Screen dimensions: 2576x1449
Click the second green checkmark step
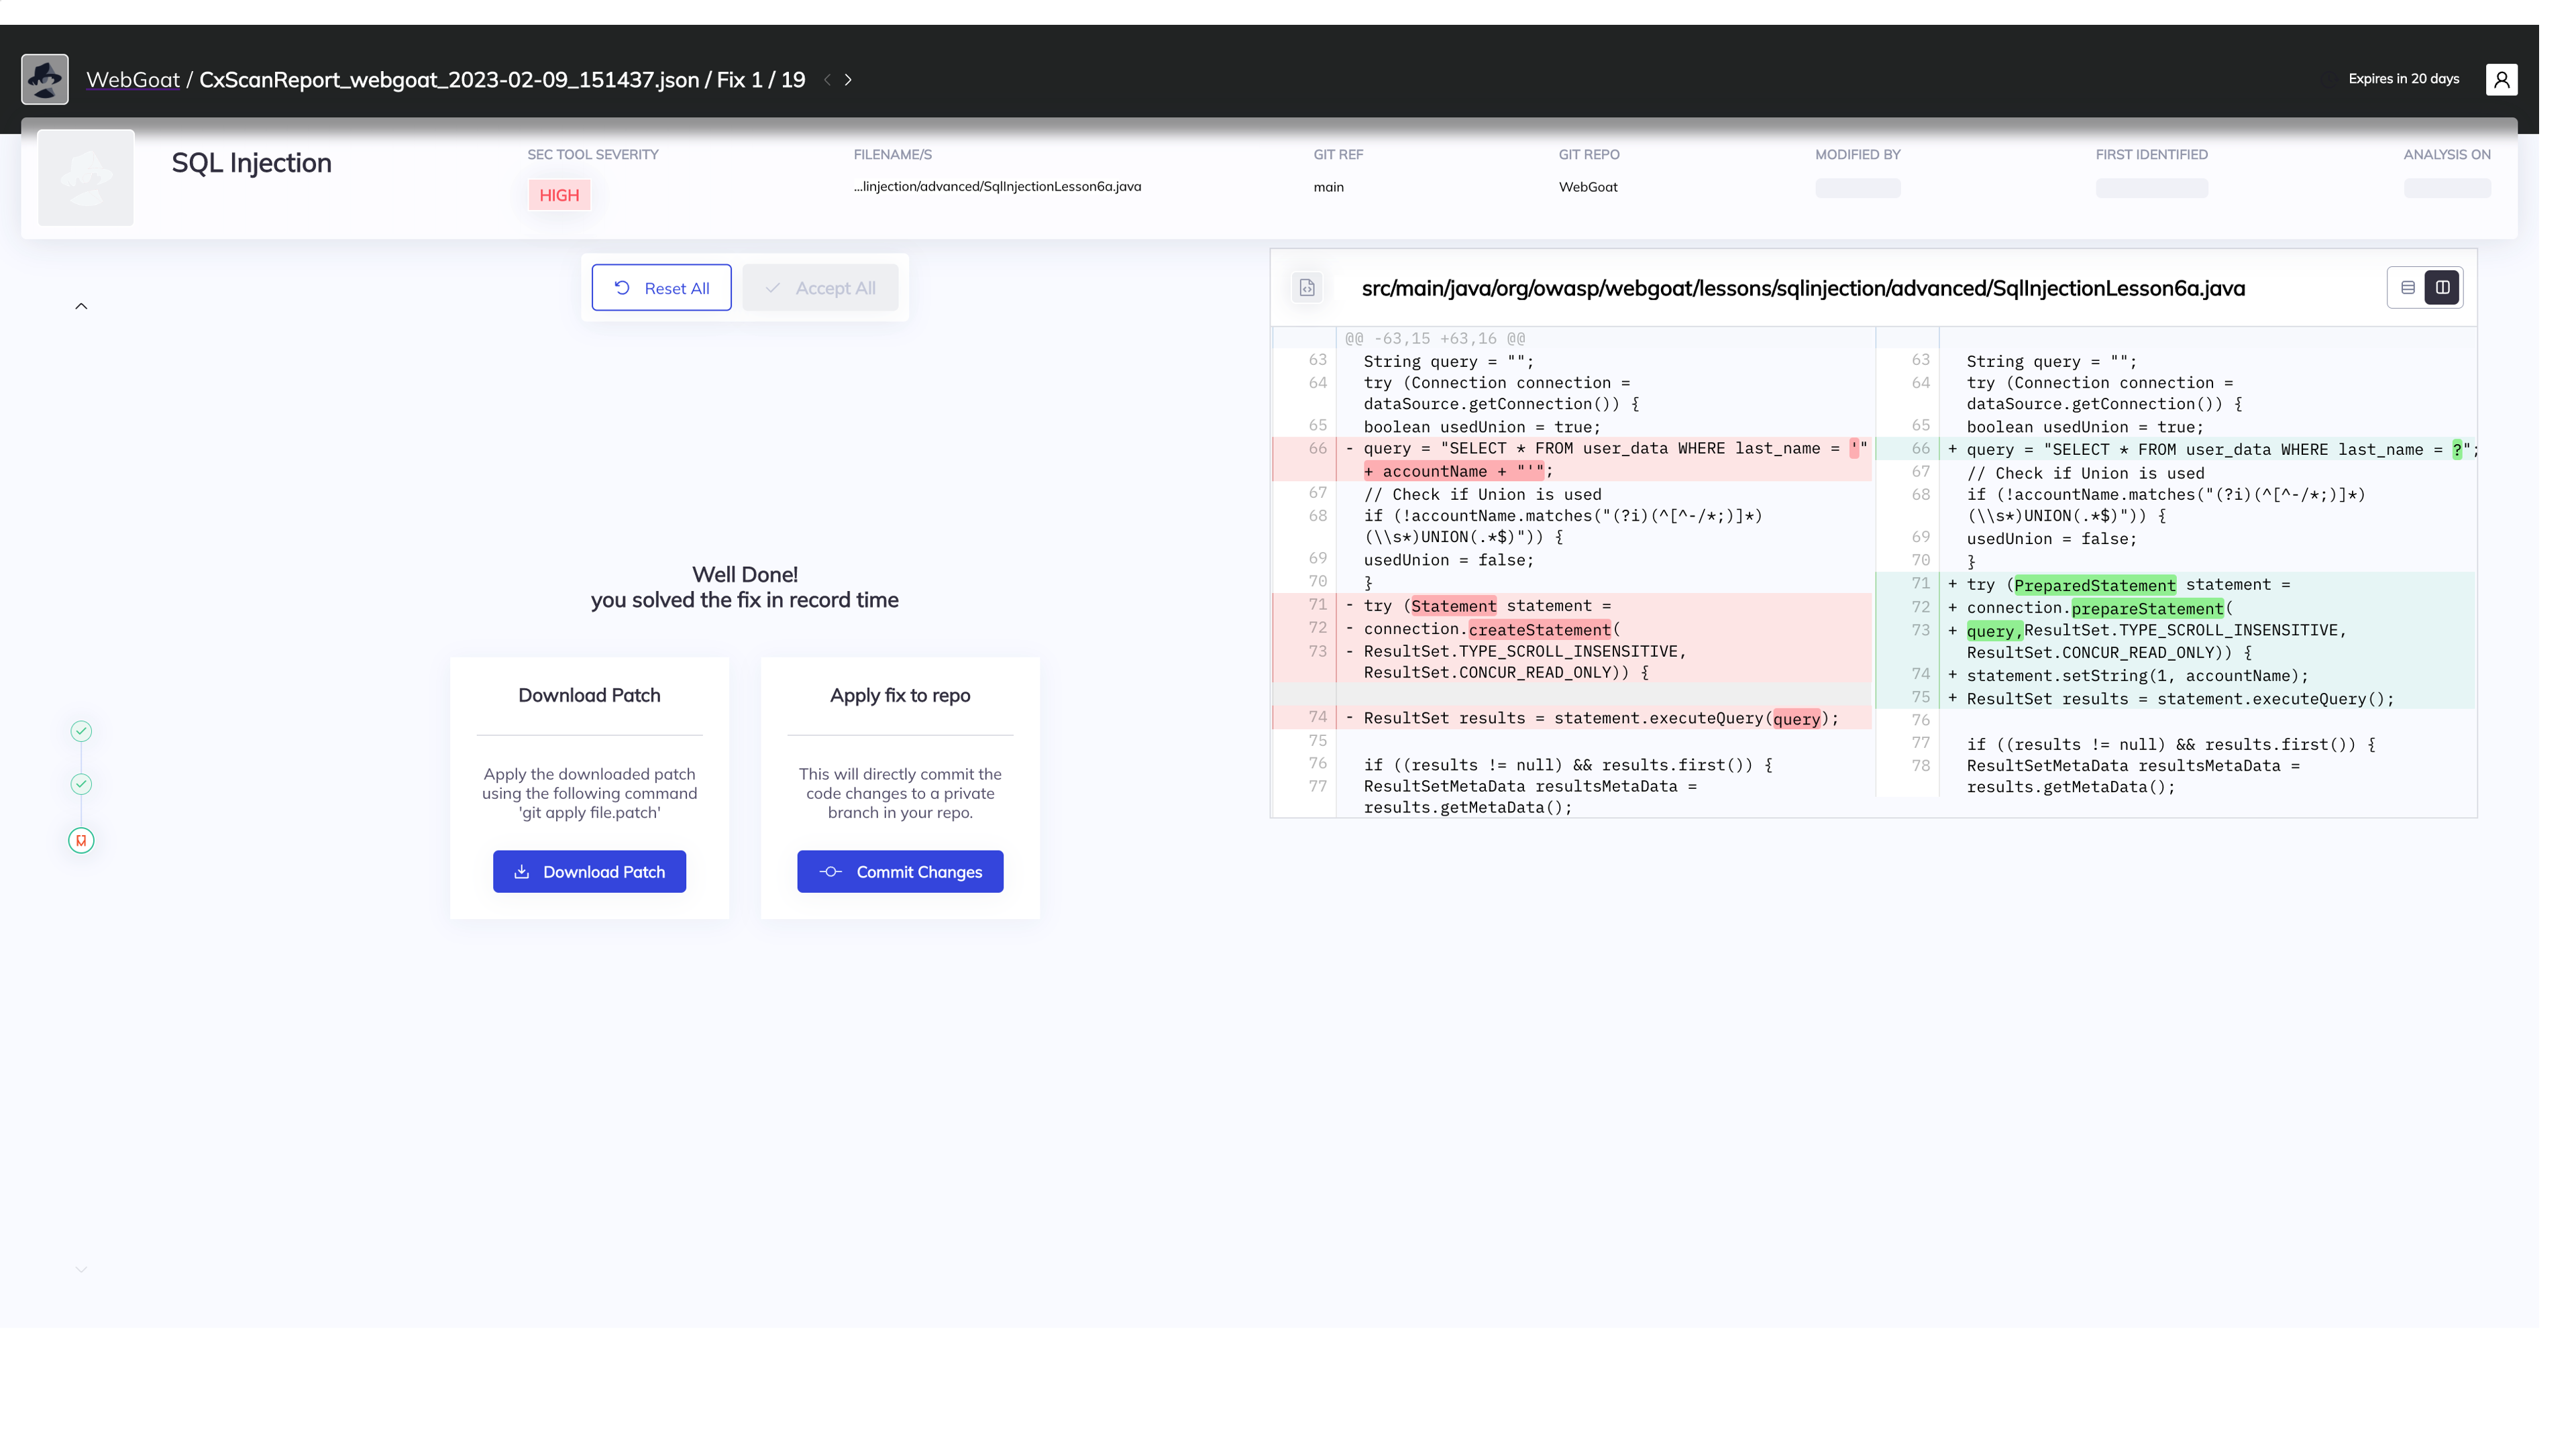[x=81, y=784]
